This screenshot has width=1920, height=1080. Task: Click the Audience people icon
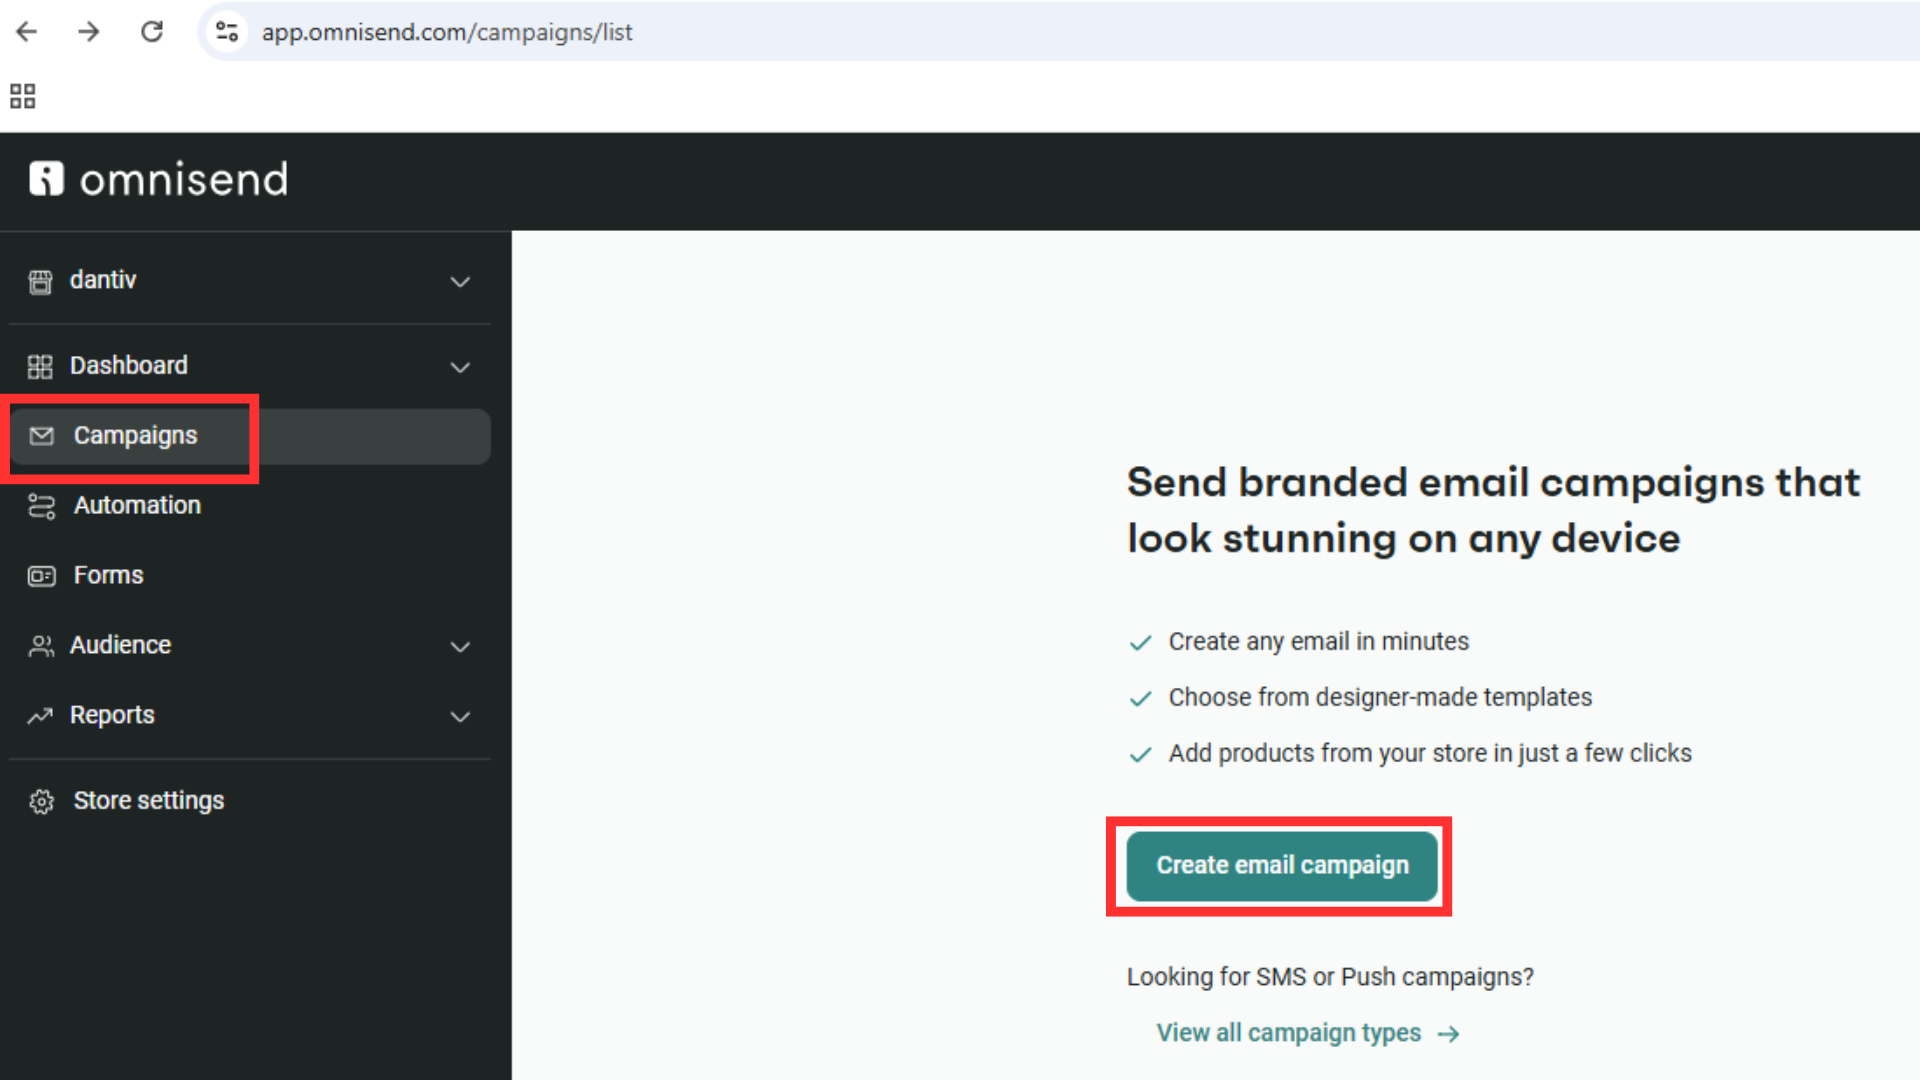click(x=41, y=646)
